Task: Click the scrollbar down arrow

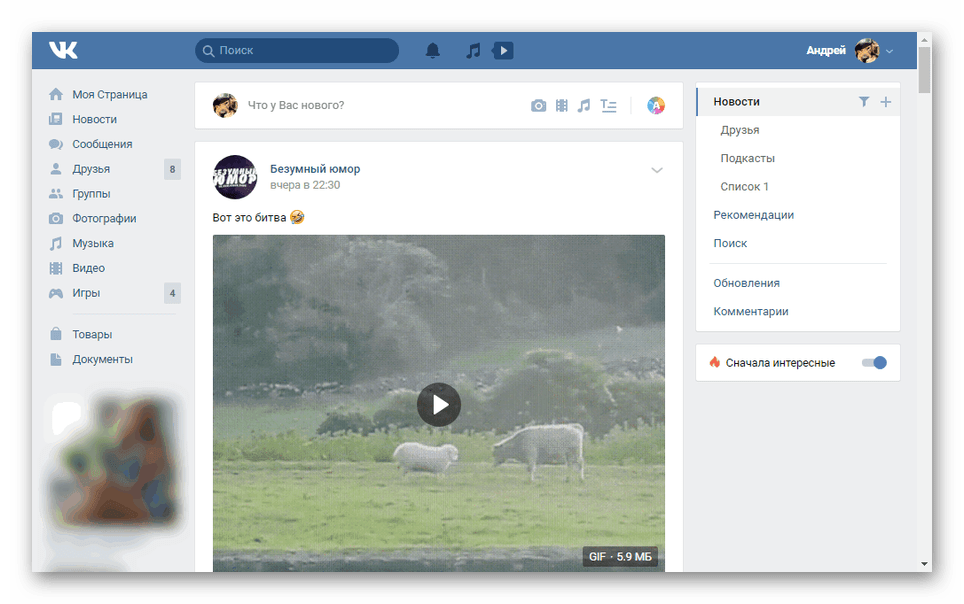Action: (x=924, y=563)
